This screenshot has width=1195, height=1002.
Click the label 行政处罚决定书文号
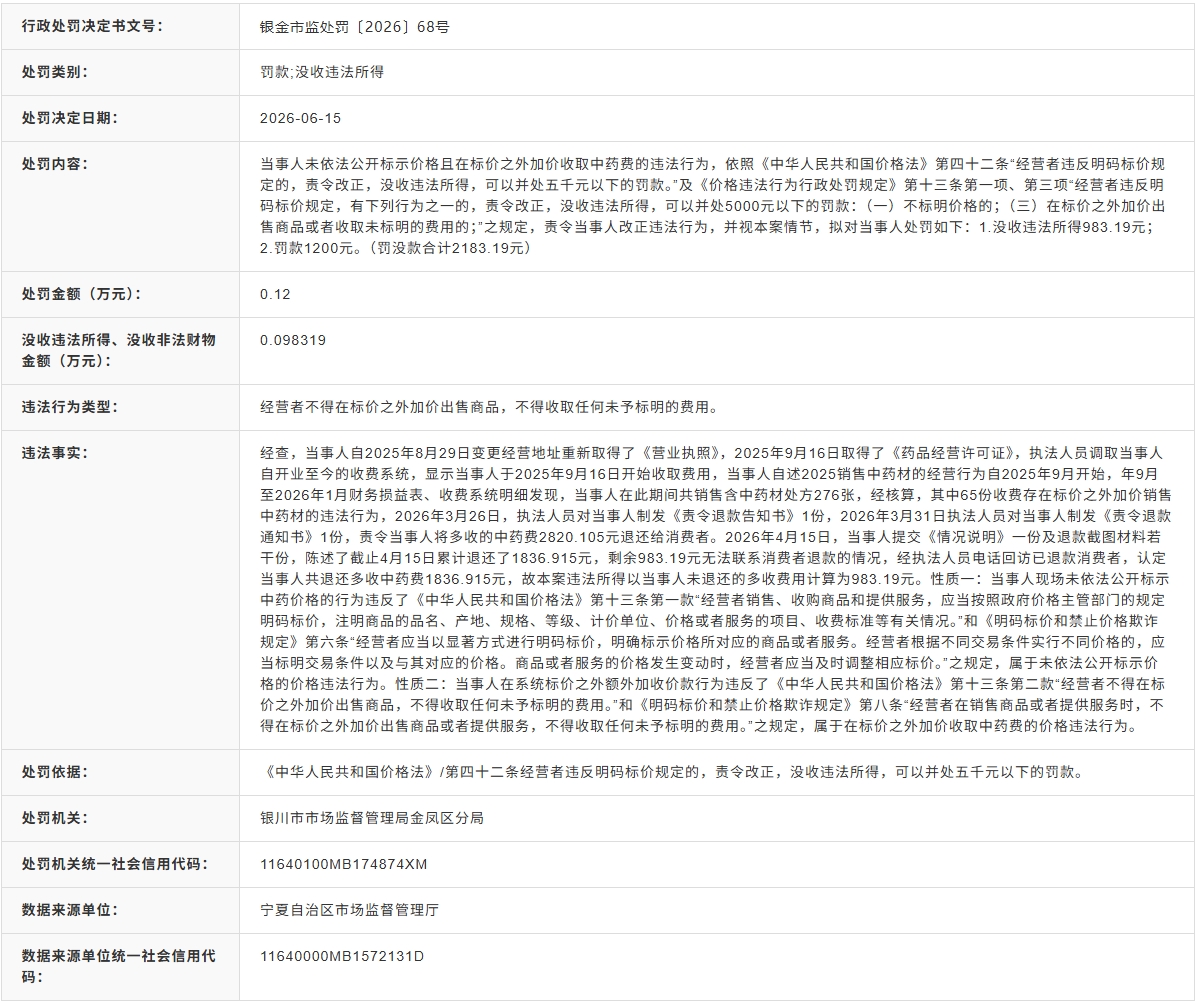(92, 26)
